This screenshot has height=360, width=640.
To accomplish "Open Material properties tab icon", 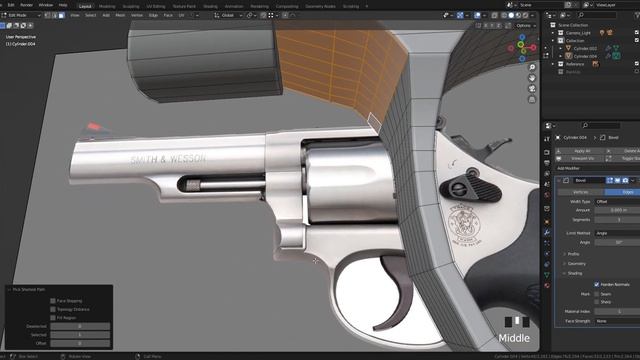I will [547, 285].
